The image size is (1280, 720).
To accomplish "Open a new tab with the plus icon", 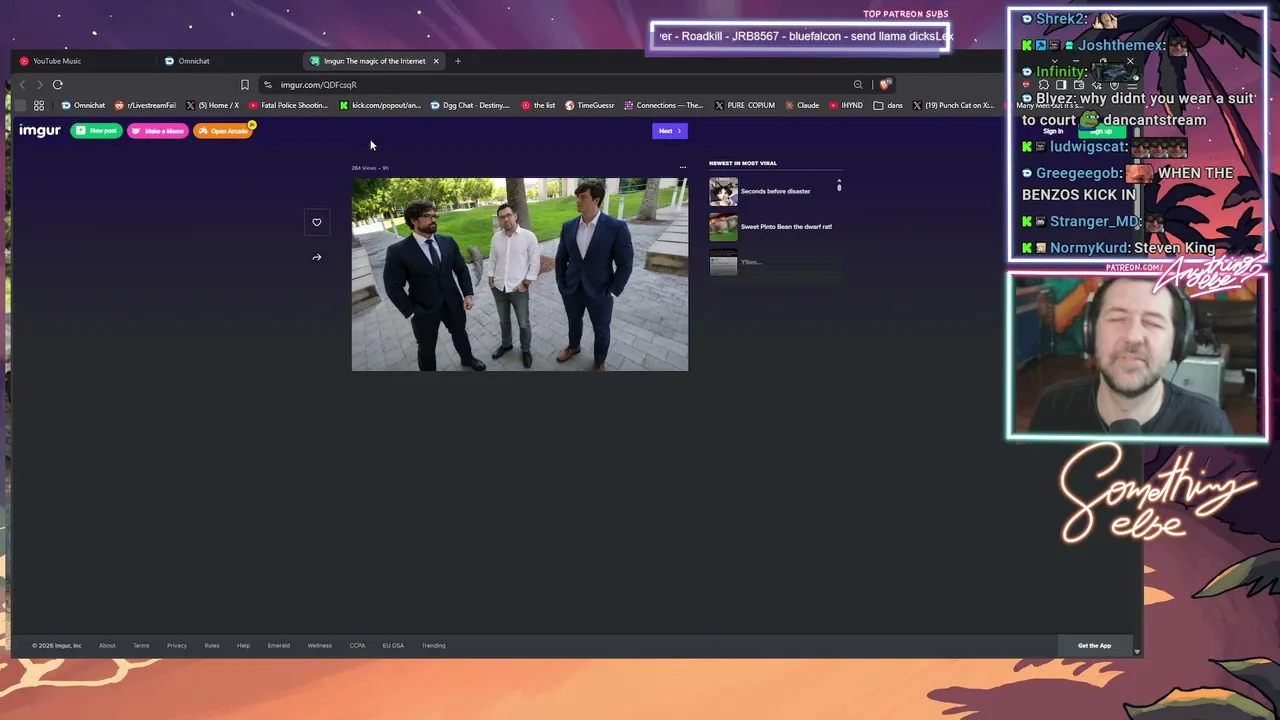I will coord(458,61).
